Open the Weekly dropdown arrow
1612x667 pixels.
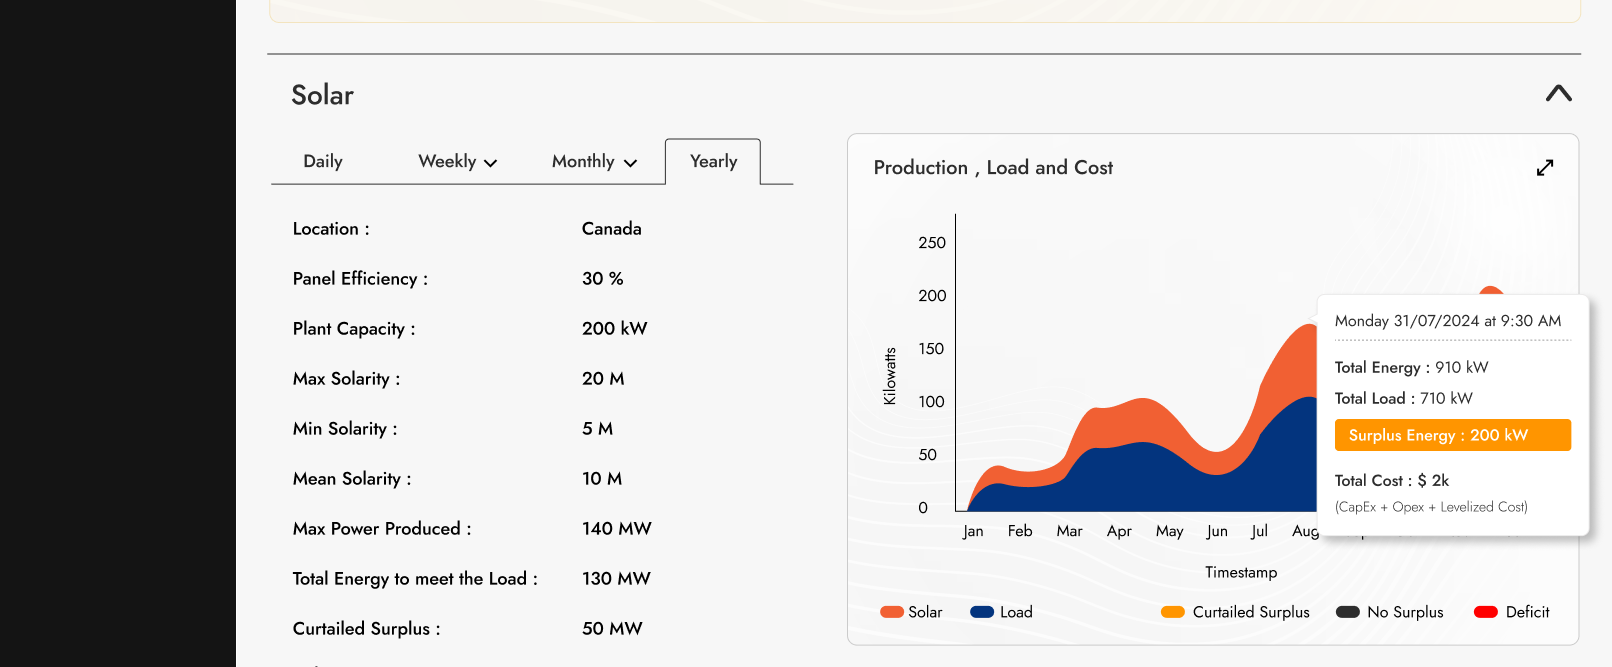pyautogui.click(x=490, y=163)
